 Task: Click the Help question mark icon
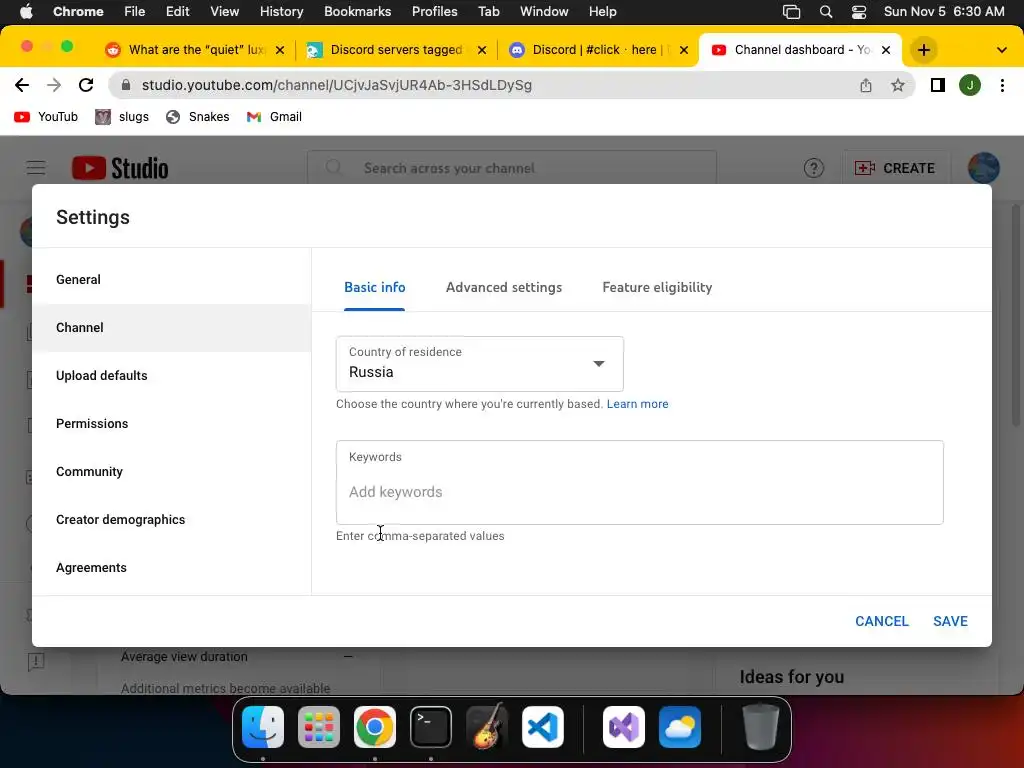tap(813, 168)
